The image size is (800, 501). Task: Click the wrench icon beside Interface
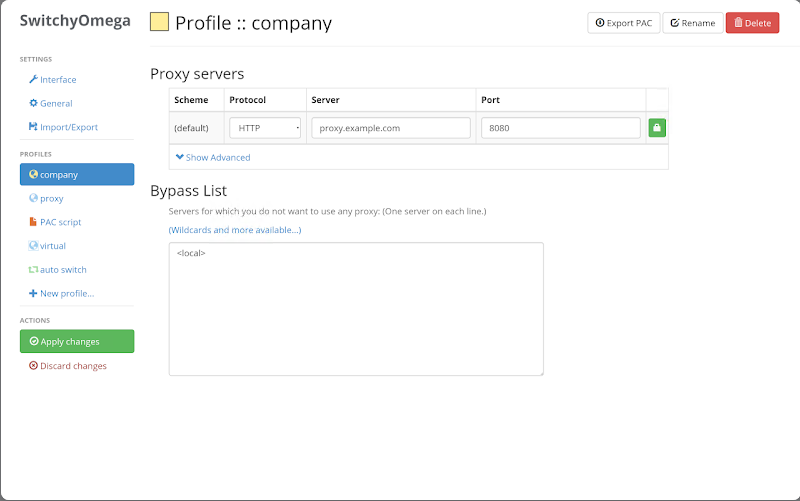click(x=33, y=79)
